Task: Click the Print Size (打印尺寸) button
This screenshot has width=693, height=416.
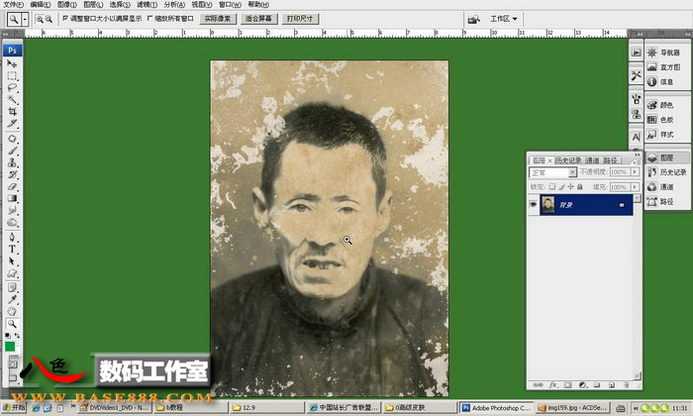Action: pos(298,18)
